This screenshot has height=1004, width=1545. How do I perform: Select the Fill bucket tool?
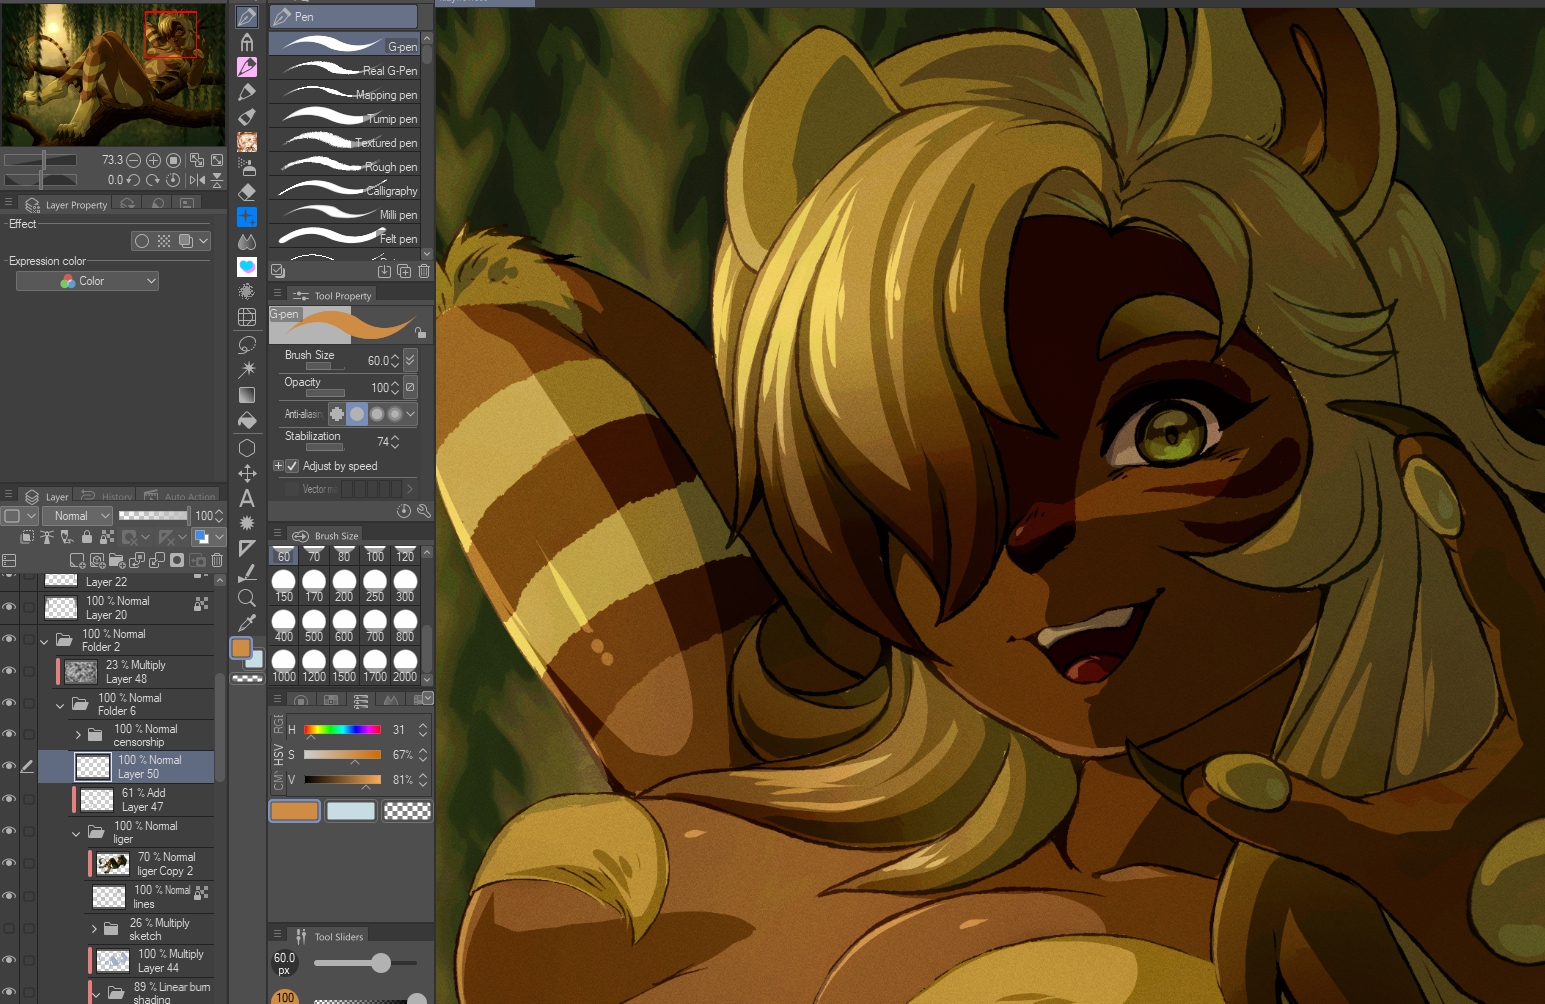(247, 420)
